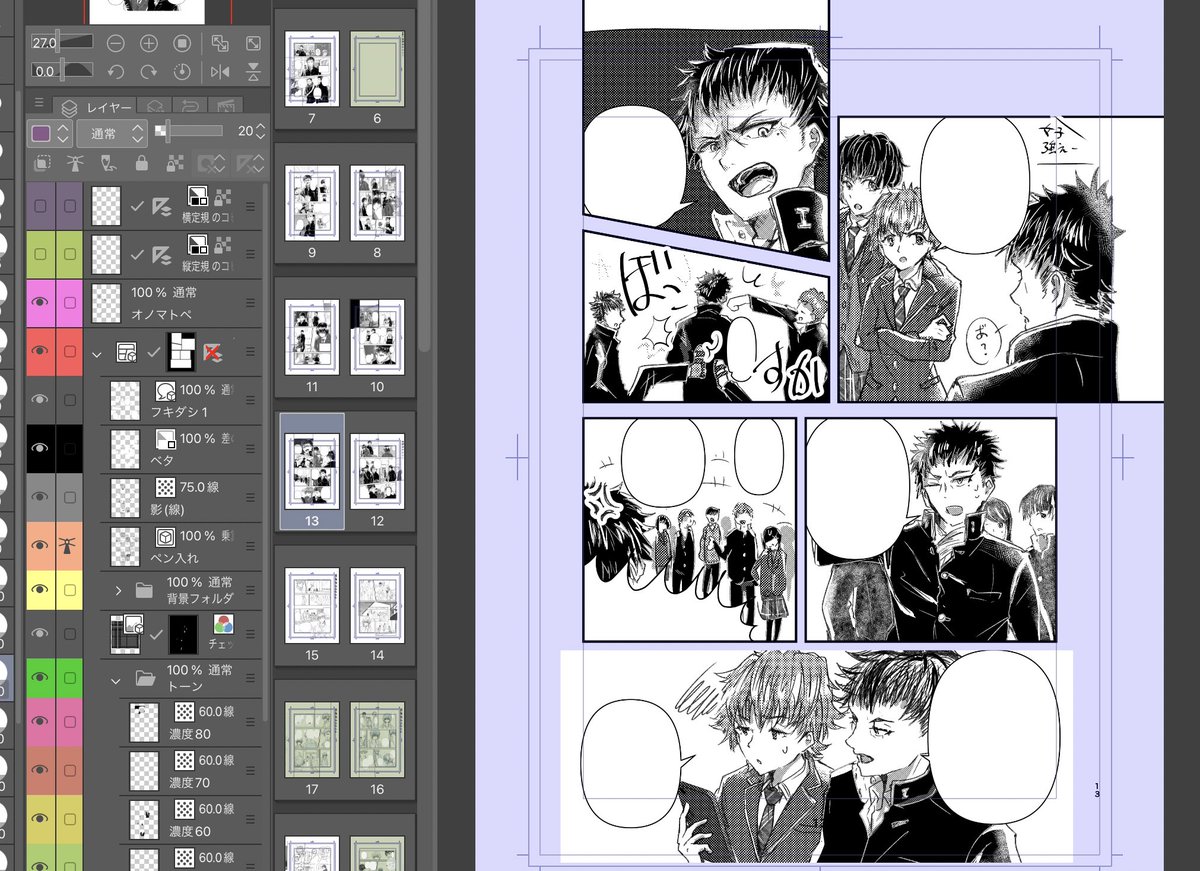Click the fit to screen expand icon
Viewport: 1200px width, 871px height.
coord(253,43)
